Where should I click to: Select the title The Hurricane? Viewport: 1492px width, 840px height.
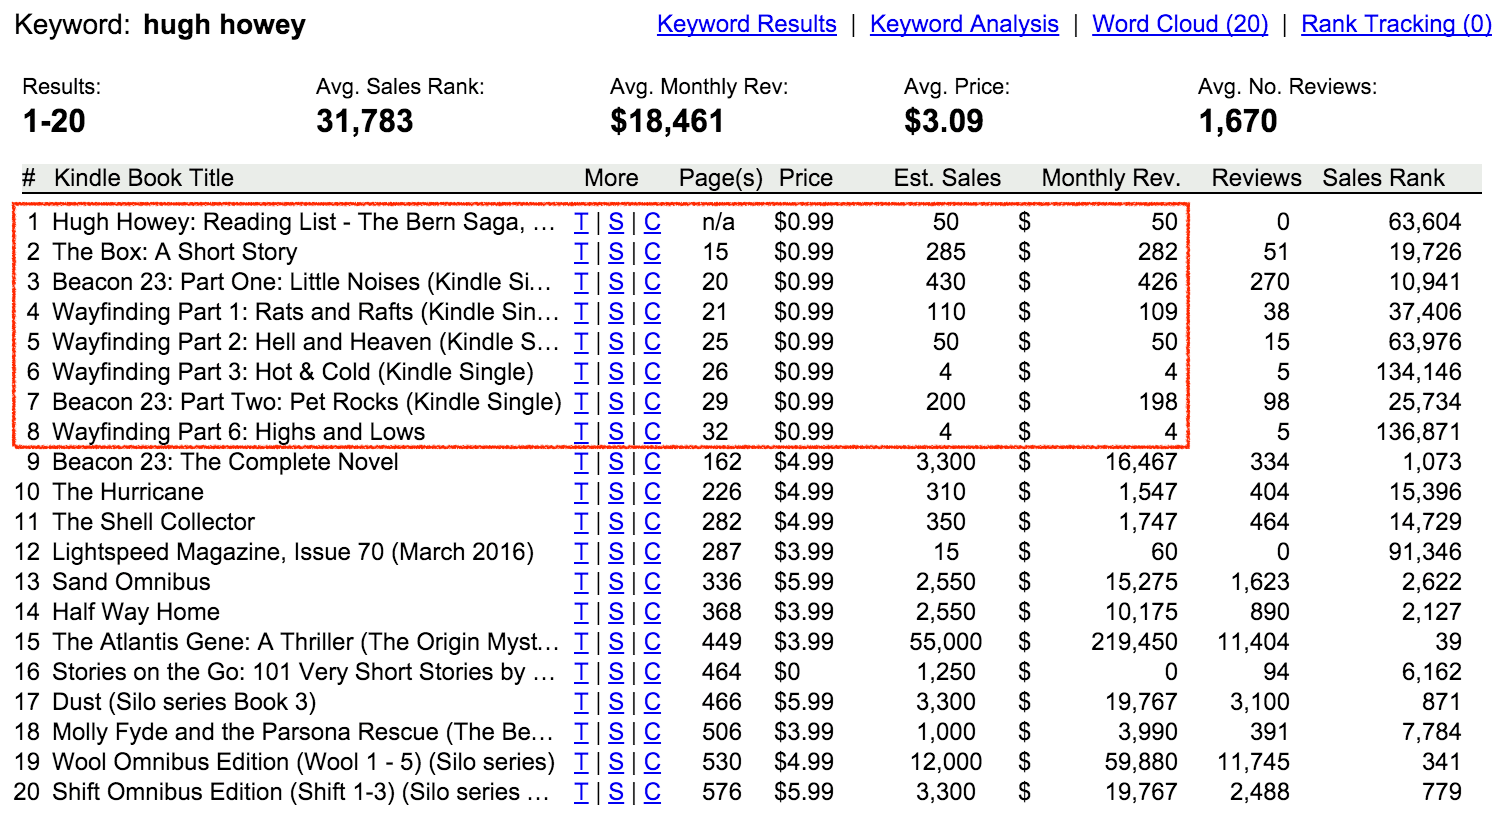[x=128, y=492]
